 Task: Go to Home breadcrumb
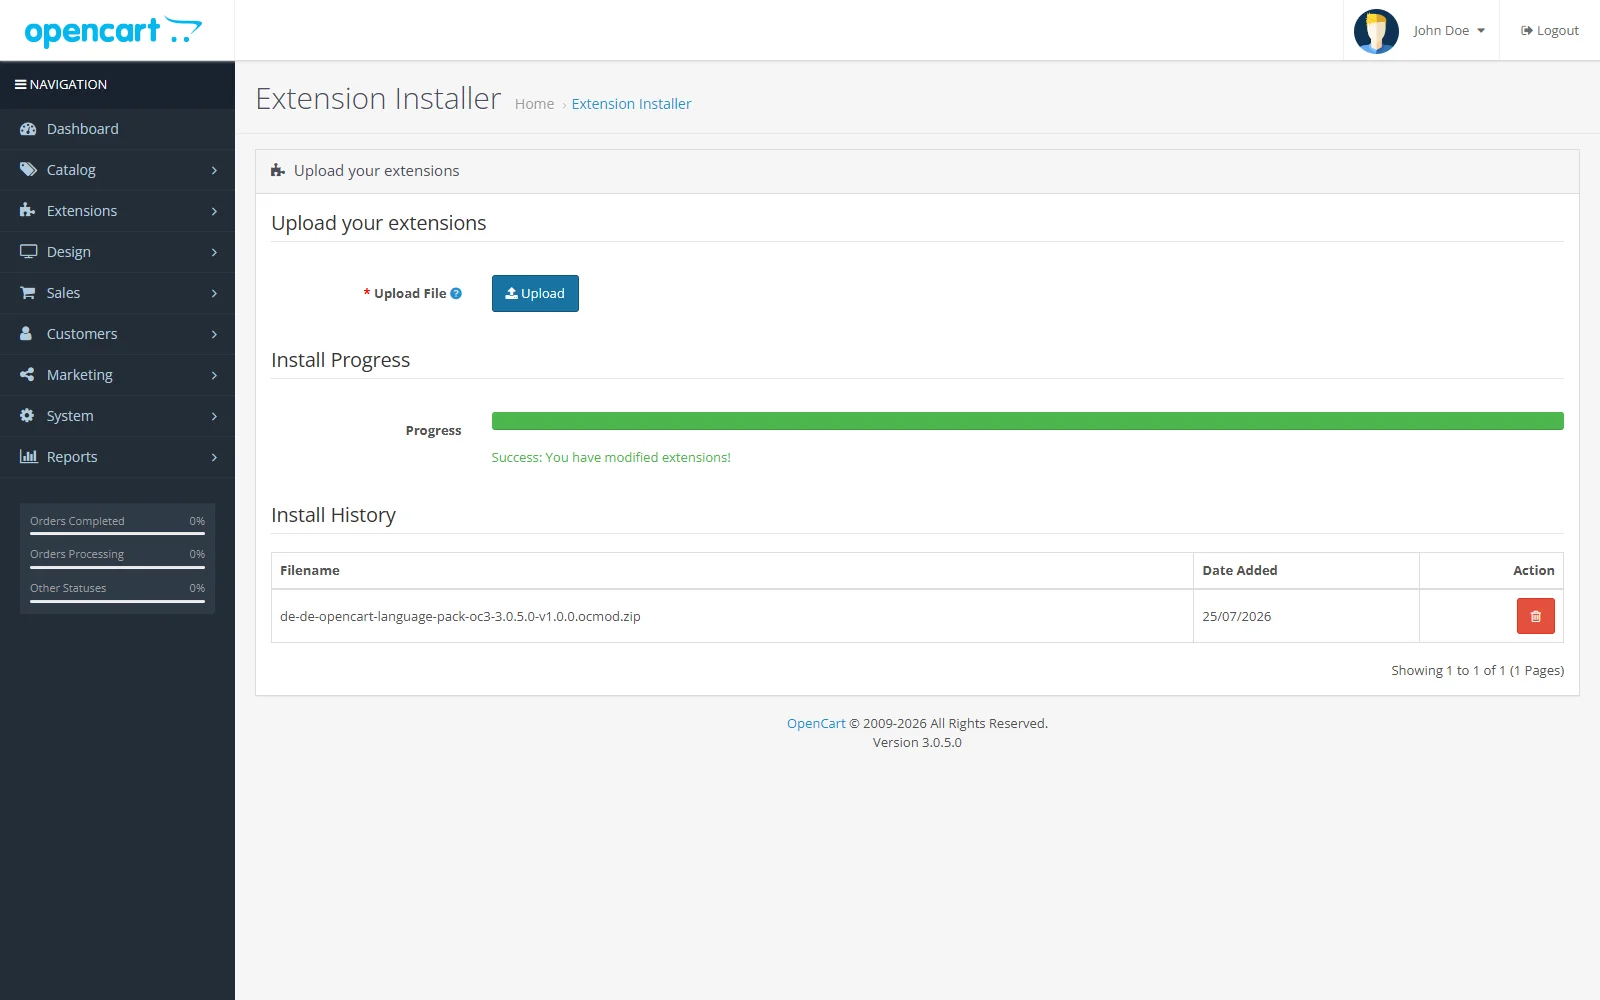(x=534, y=104)
